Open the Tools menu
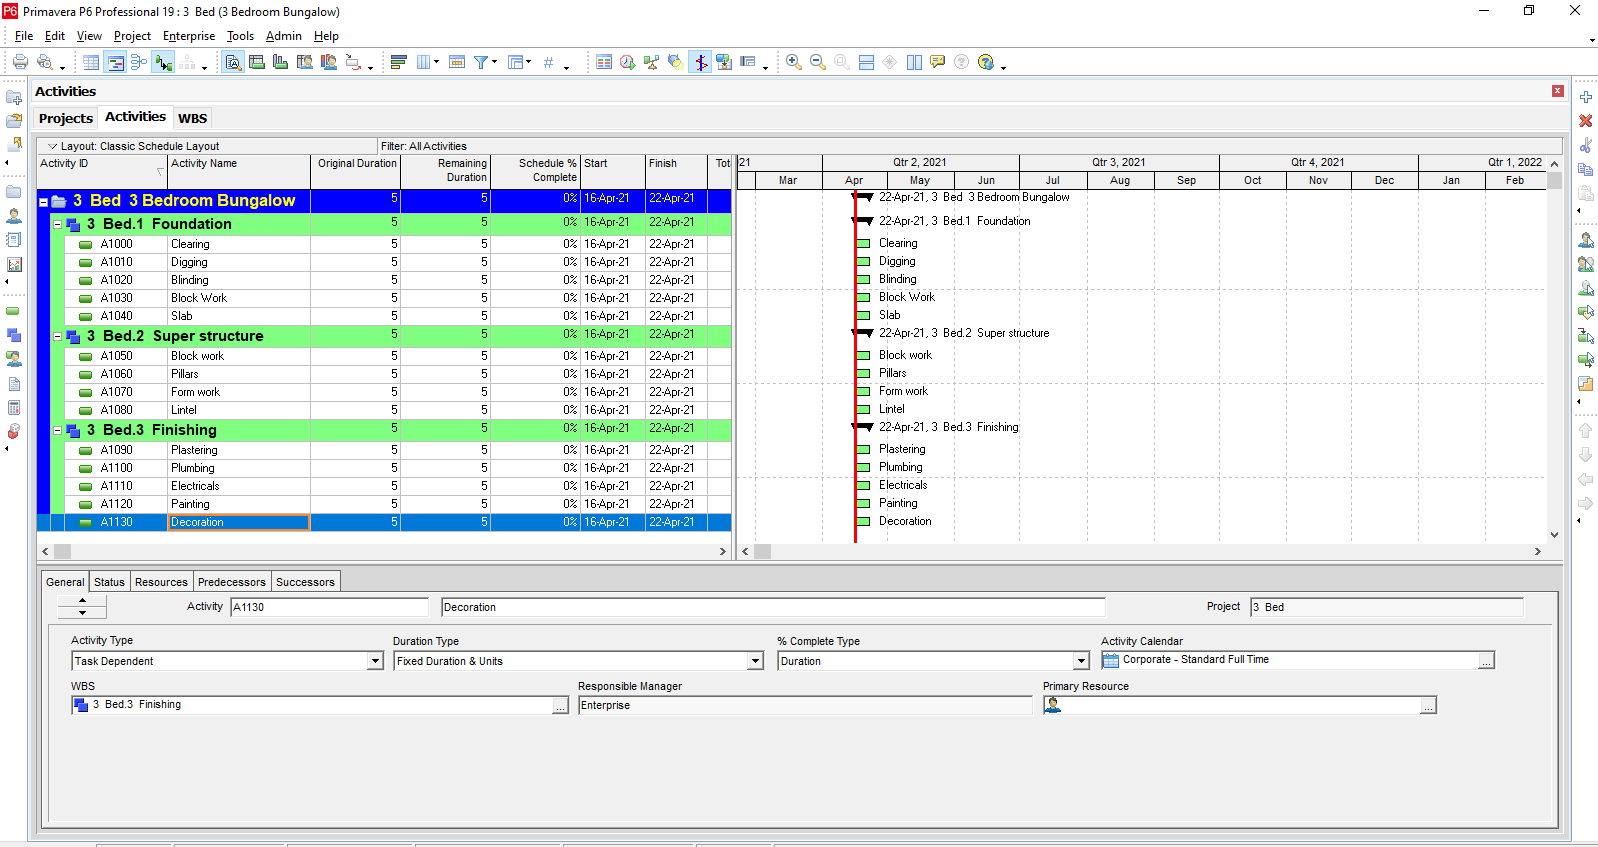 (x=240, y=36)
